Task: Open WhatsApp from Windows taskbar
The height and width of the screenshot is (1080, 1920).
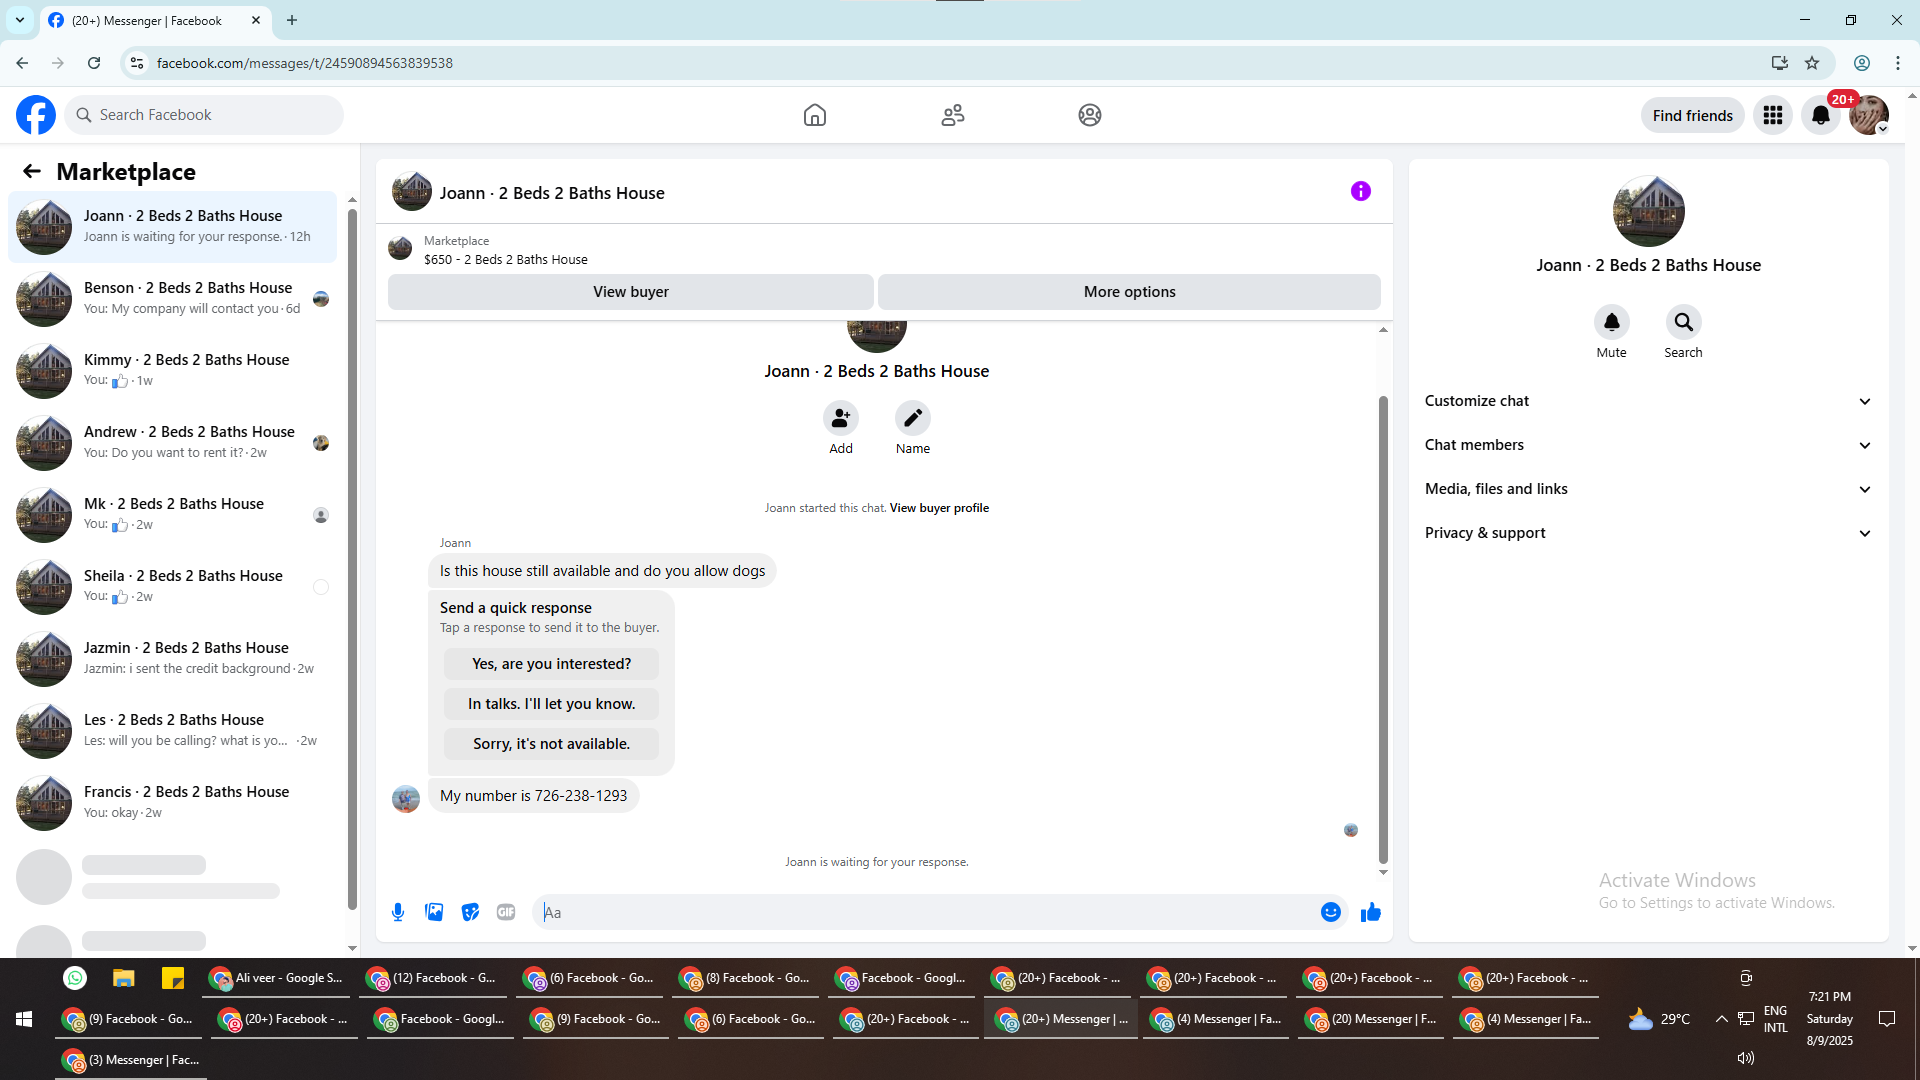Action: [x=75, y=978]
